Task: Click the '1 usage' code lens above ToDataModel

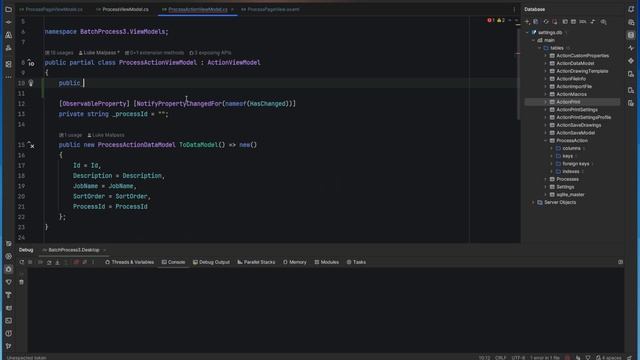Action: click(70, 135)
